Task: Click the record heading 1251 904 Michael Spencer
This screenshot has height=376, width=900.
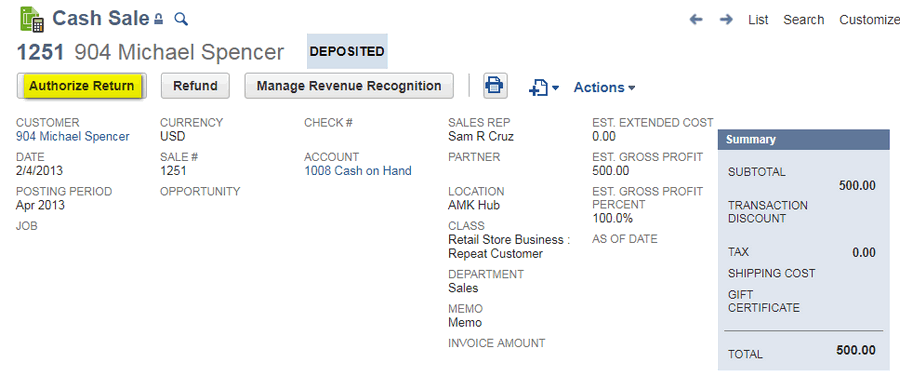Action: tap(150, 52)
